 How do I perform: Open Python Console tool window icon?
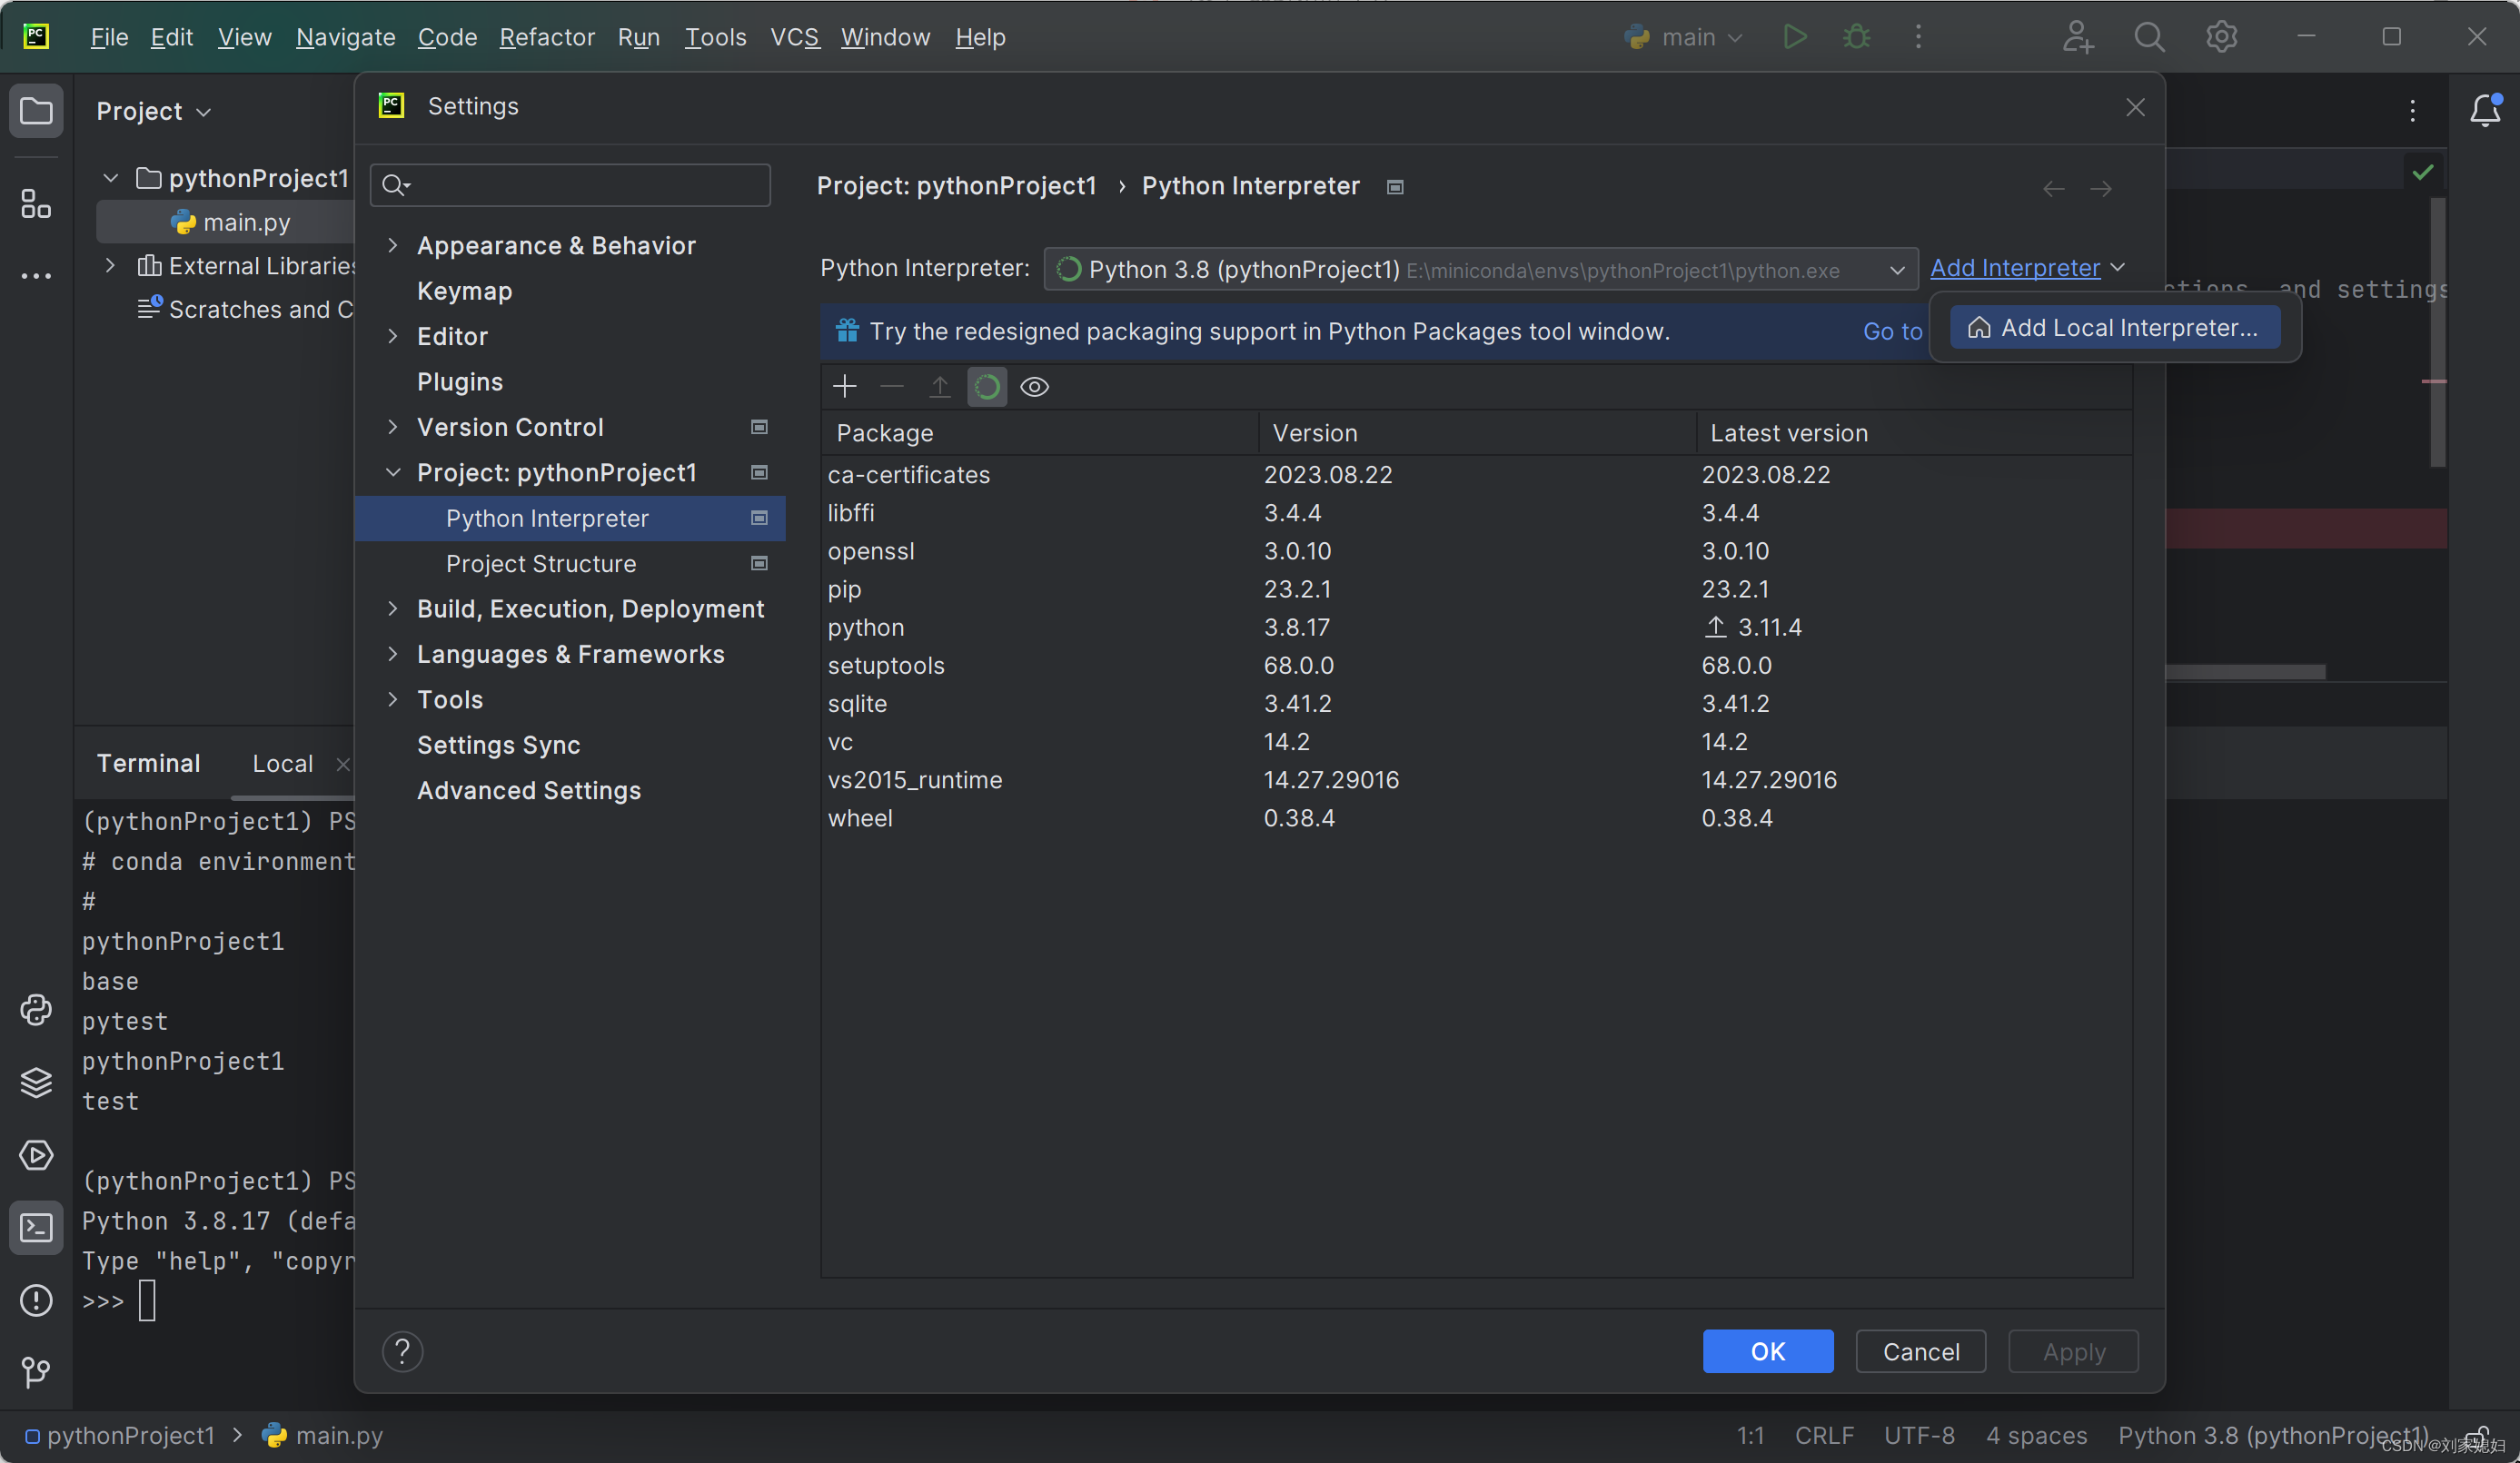(36, 1010)
